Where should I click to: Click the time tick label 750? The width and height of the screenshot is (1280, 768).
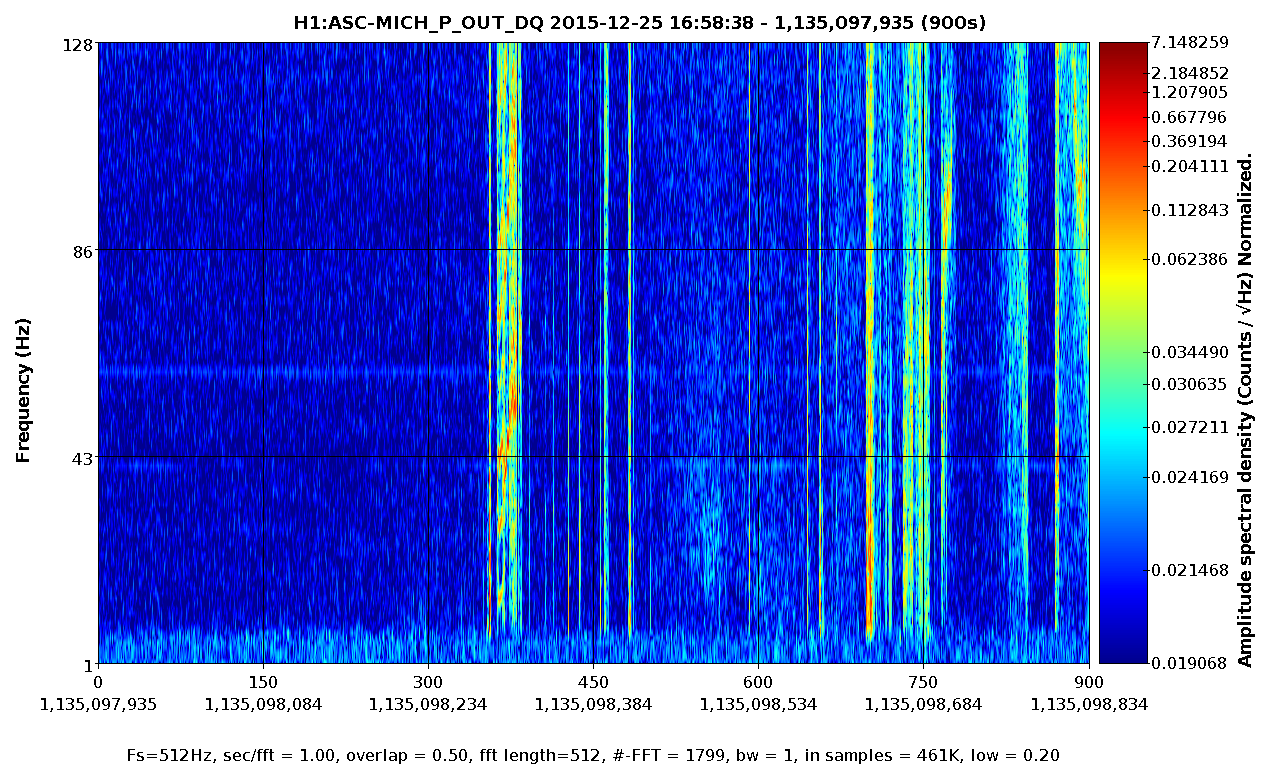coord(923,682)
